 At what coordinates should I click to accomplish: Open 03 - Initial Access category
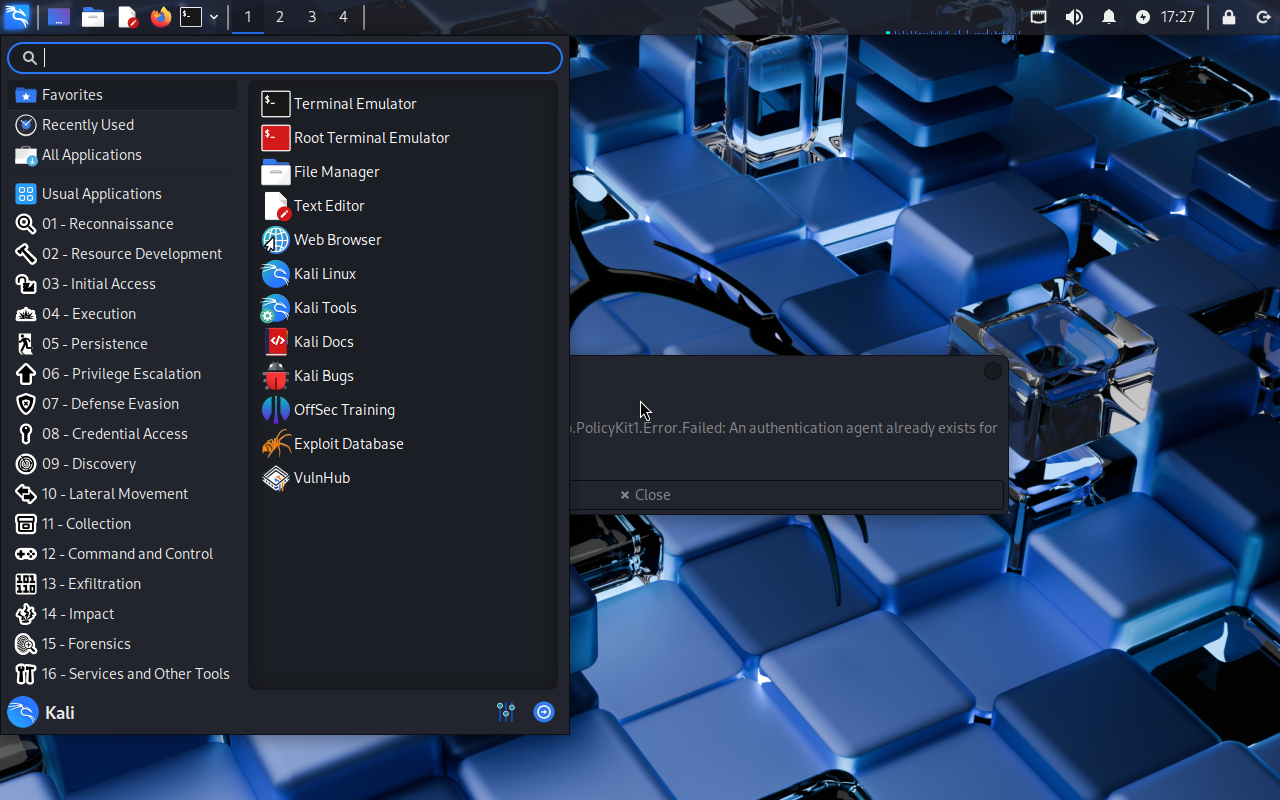[x=123, y=284]
